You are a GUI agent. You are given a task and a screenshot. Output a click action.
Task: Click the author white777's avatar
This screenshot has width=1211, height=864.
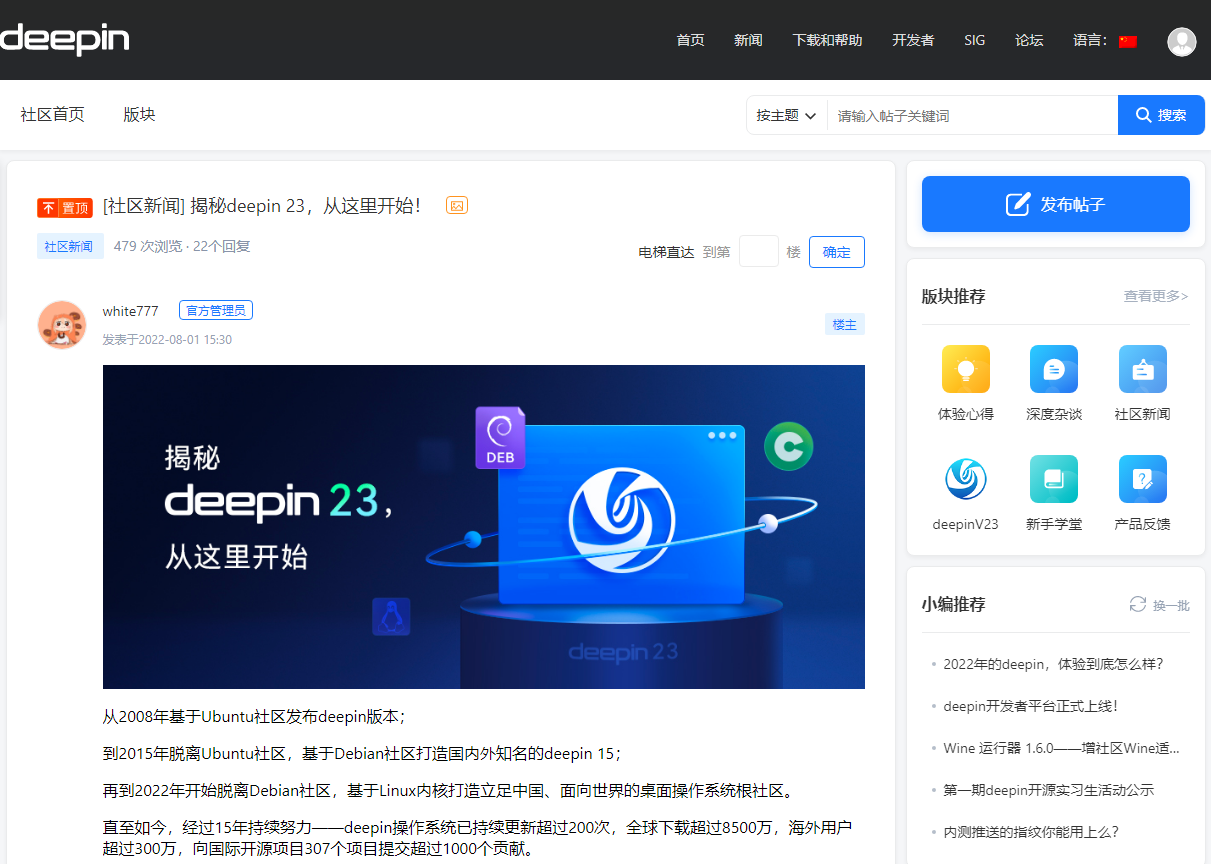click(x=62, y=325)
